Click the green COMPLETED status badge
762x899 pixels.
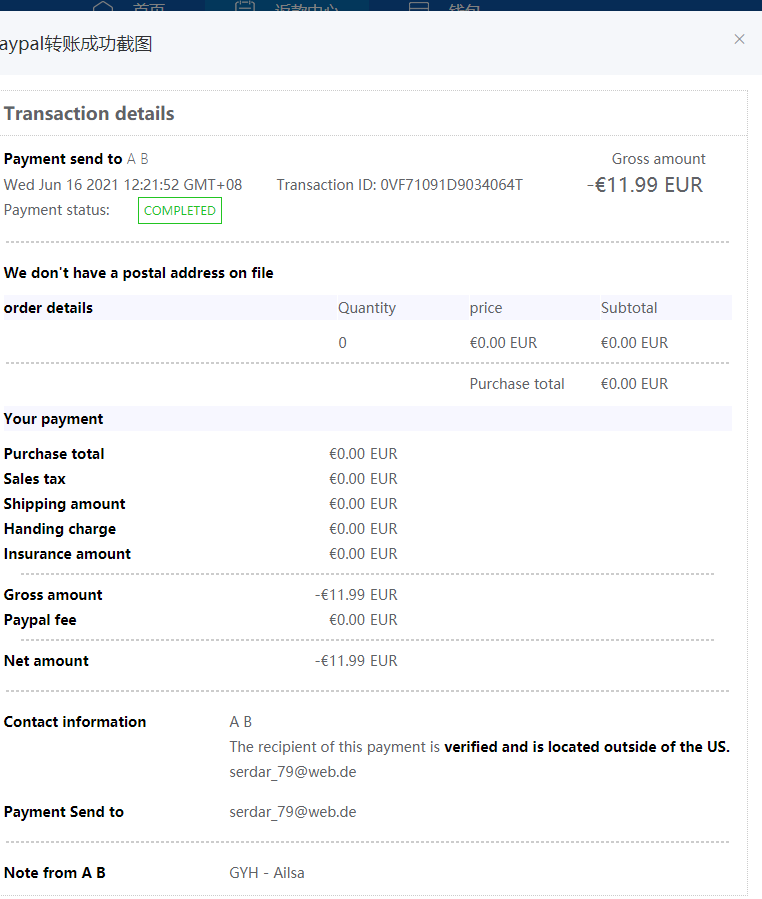coord(180,211)
